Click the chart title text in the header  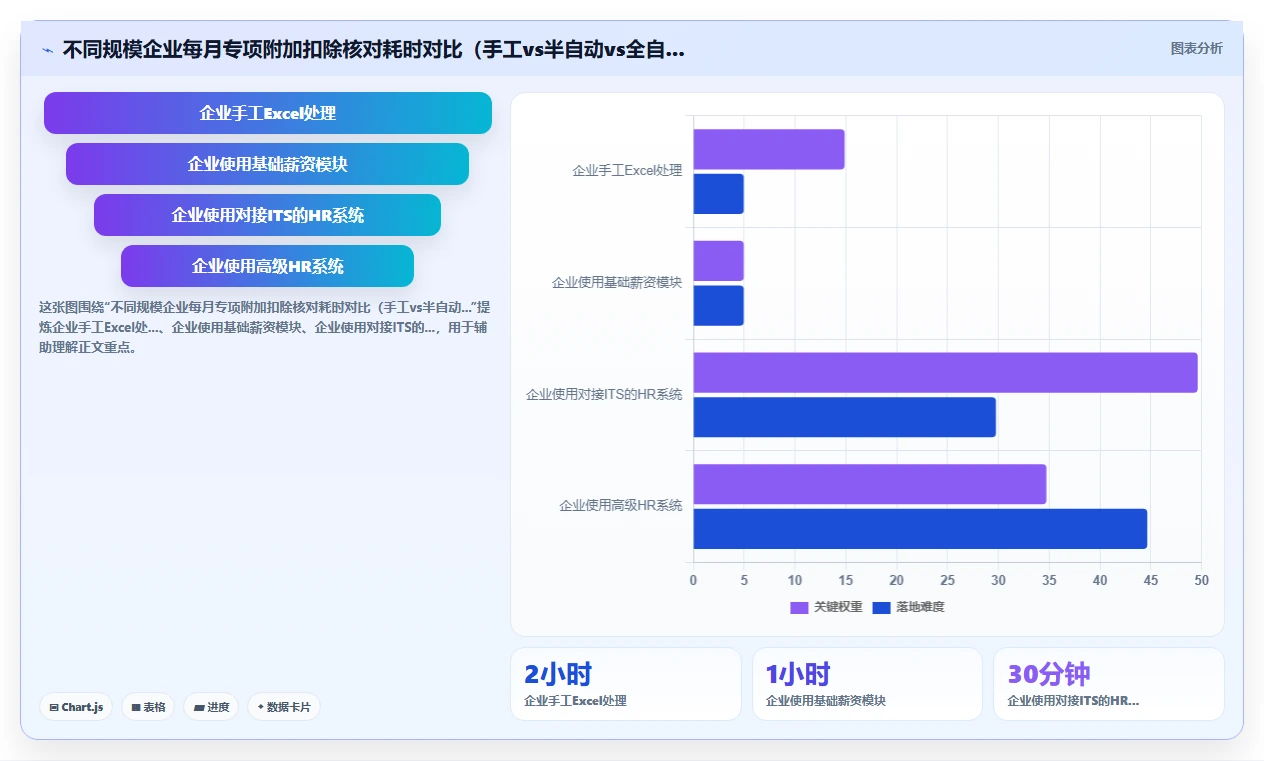pyautogui.click(x=374, y=49)
